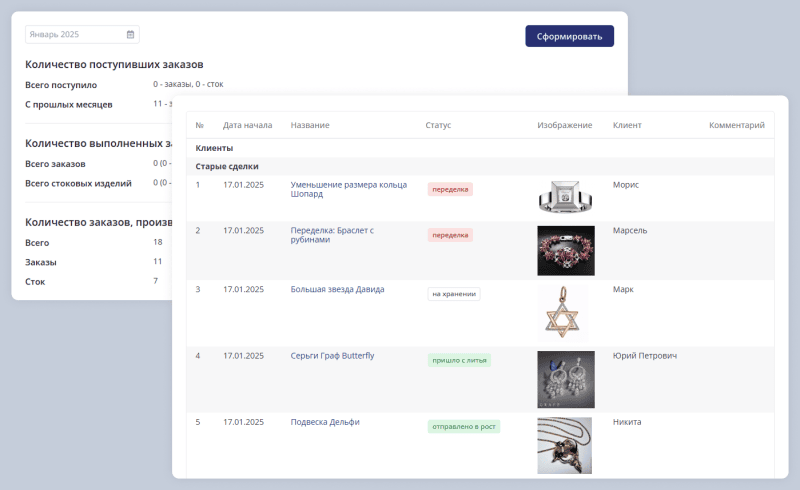800x490 pixels.
Task: Click the Chopard ring thumbnail image
Action: pos(565,195)
